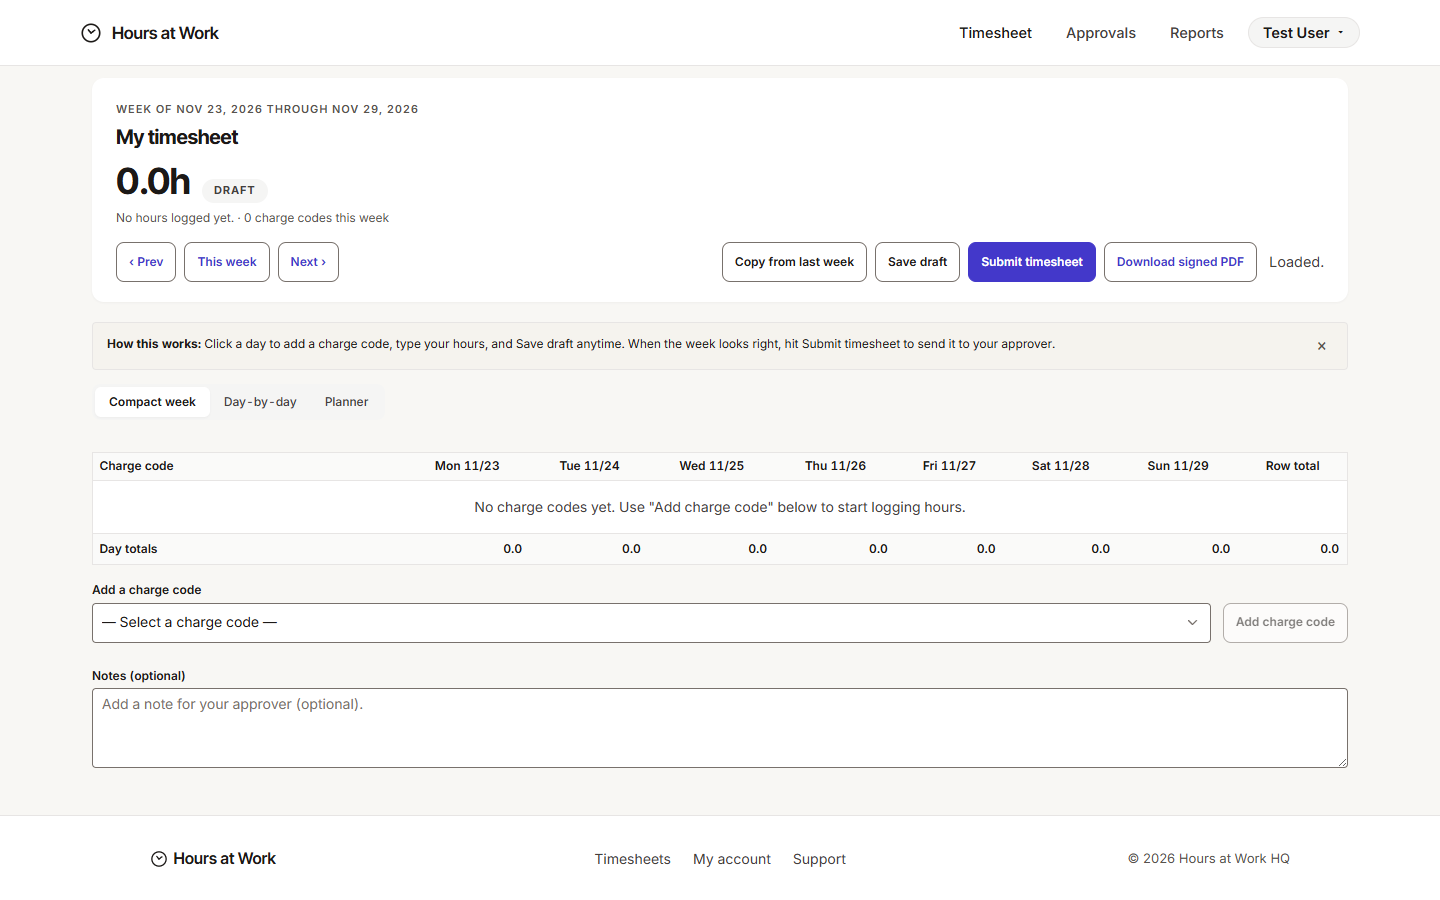Screen dimensions: 1440x900
Task: Click Copy from last week
Action: (x=794, y=262)
